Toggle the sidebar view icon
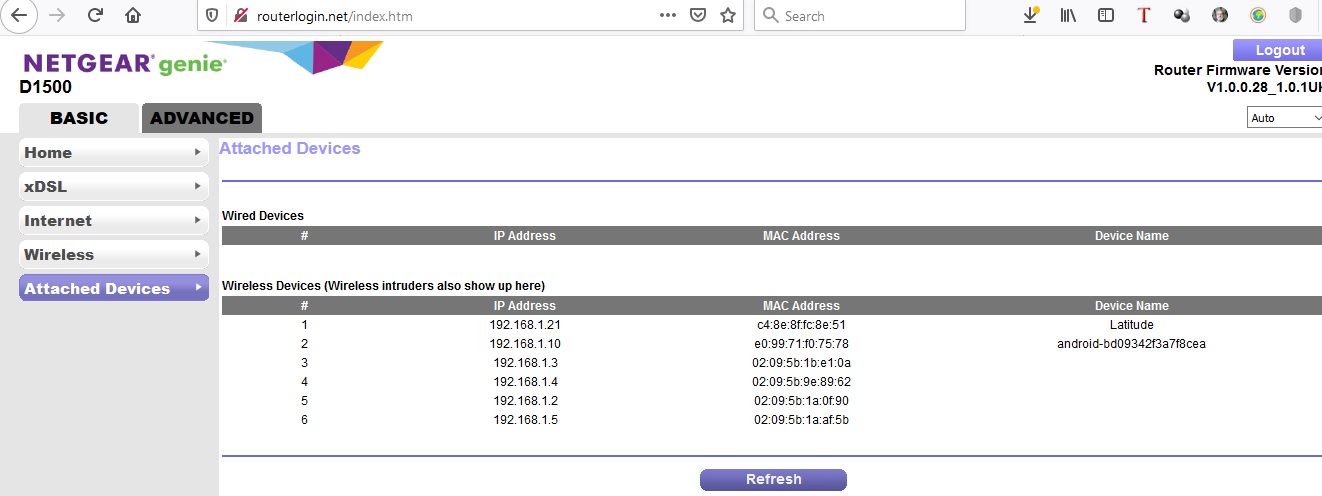Screen dimensions: 1322x496 1106,15
